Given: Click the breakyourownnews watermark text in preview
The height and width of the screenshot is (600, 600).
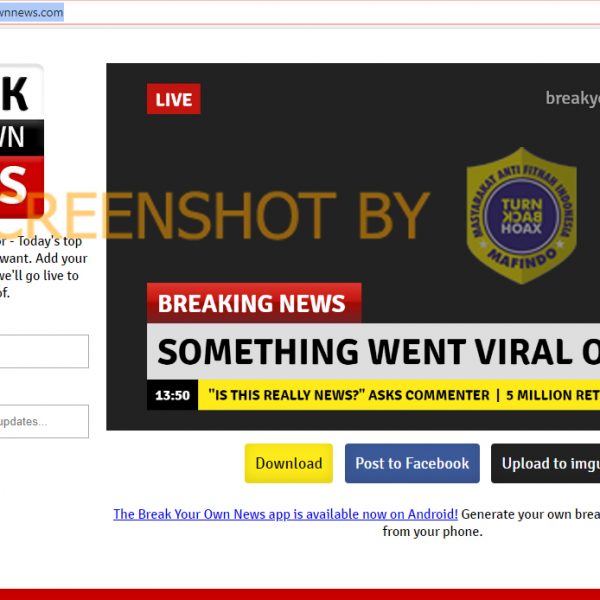Looking at the screenshot, I should pyautogui.click(x=572, y=98).
